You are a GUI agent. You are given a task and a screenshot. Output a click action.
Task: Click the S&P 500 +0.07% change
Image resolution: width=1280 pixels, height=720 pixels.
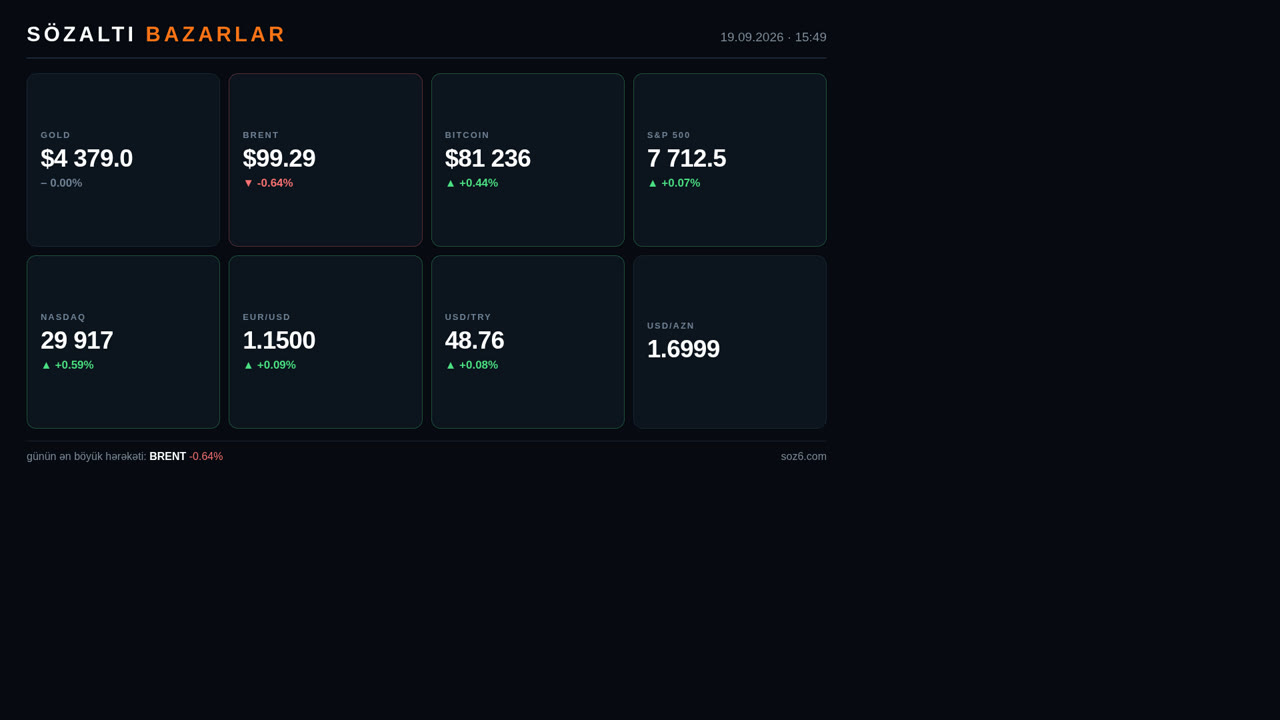[674, 183]
